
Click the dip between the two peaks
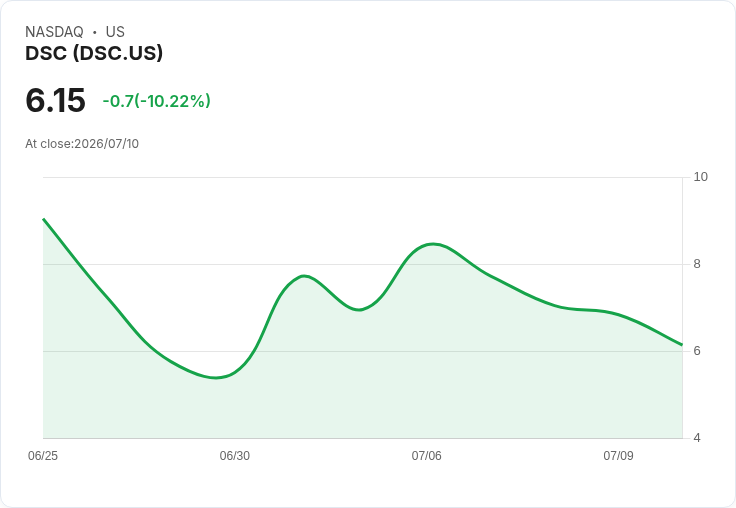[x=359, y=310]
